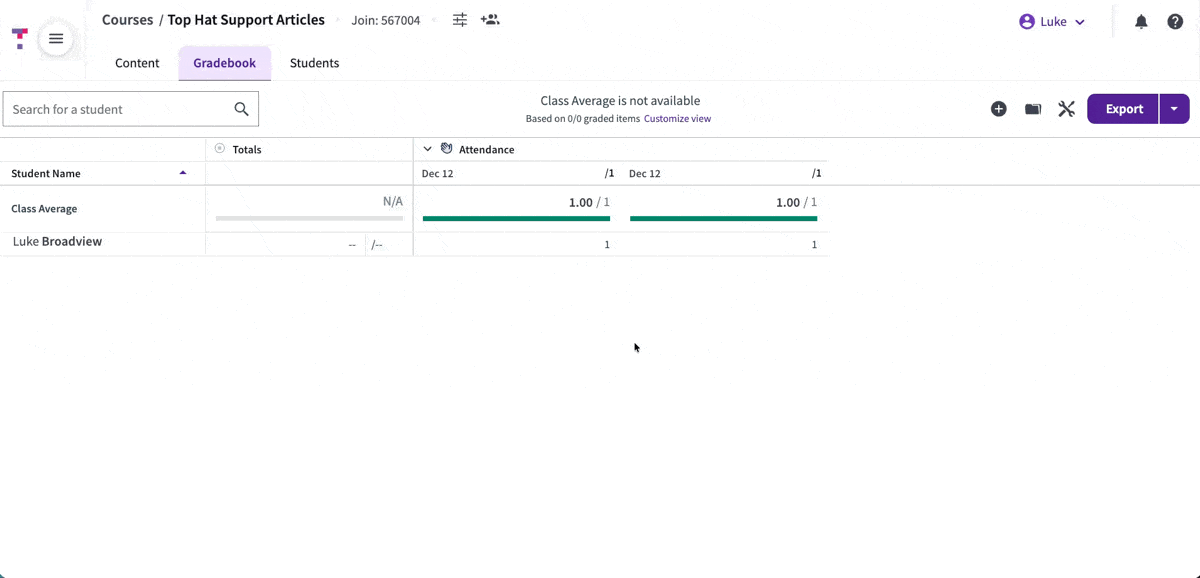Click the Join: 567004 code

coord(386,20)
